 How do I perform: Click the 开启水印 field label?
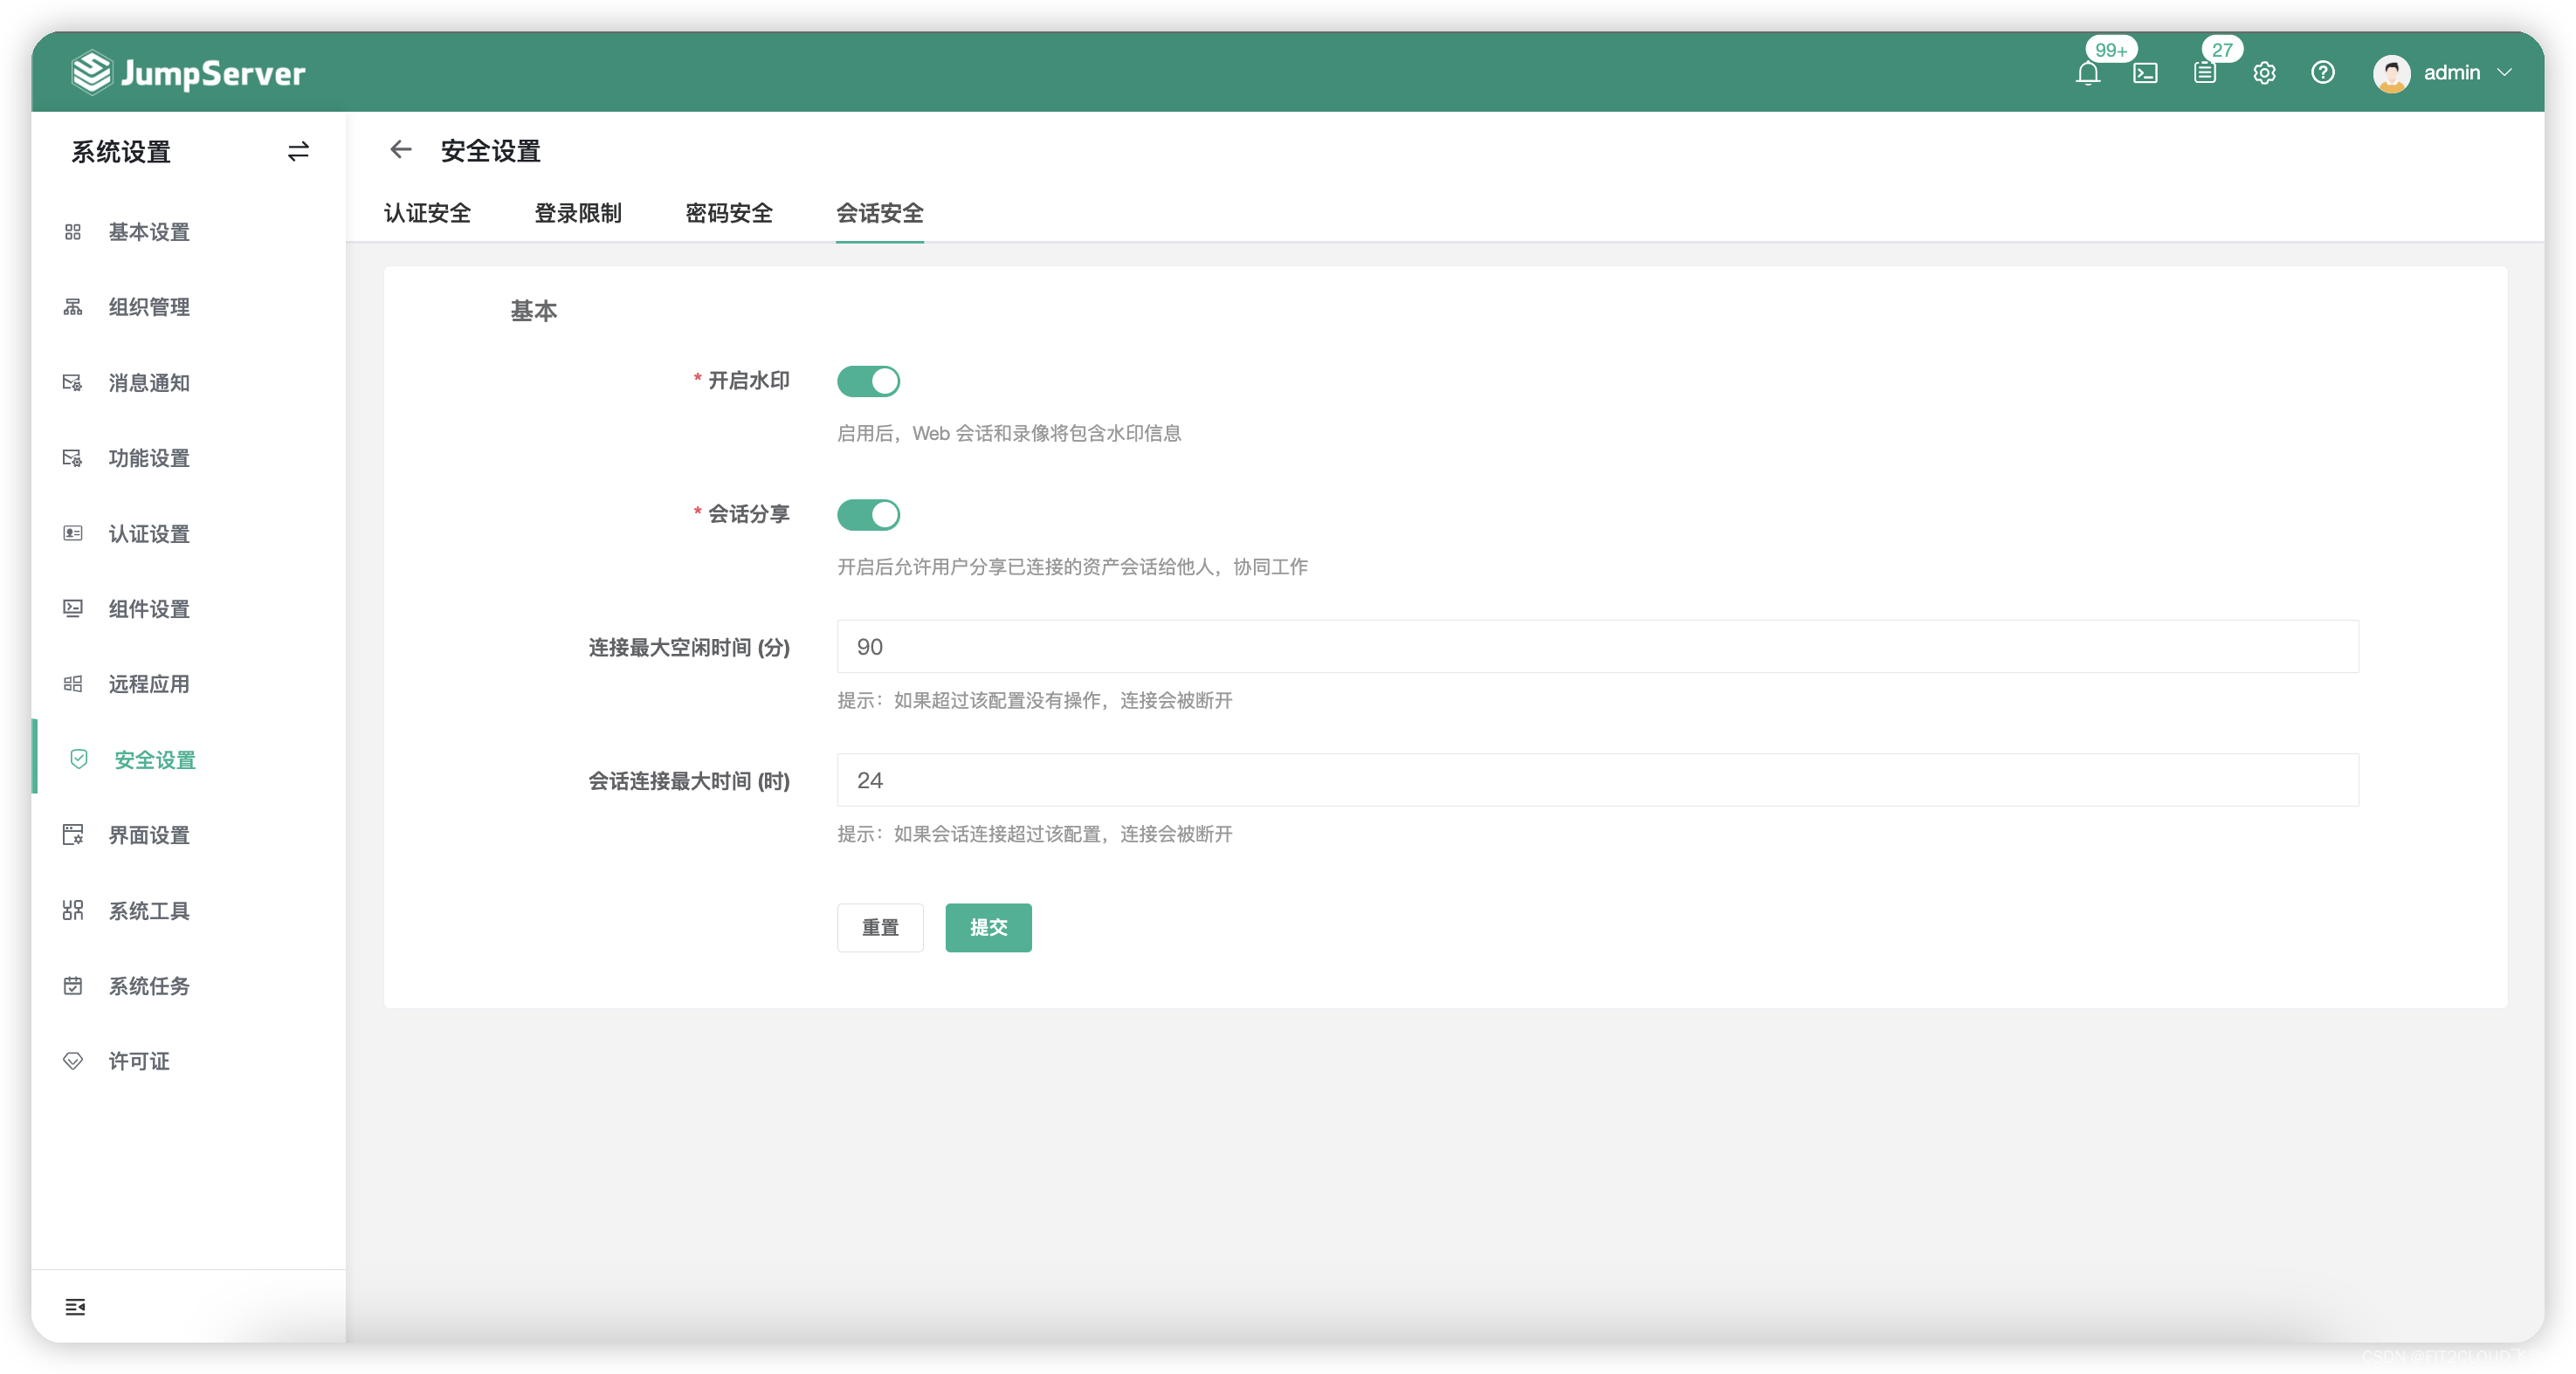pos(749,381)
